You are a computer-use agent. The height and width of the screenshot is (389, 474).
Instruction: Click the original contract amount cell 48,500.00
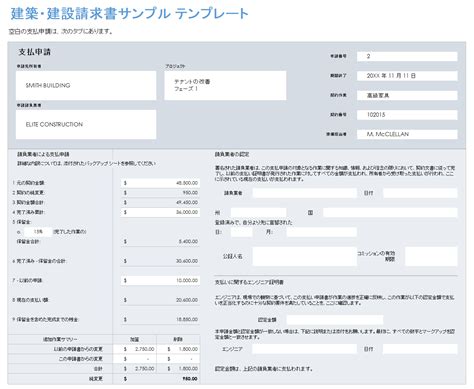(x=160, y=183)
